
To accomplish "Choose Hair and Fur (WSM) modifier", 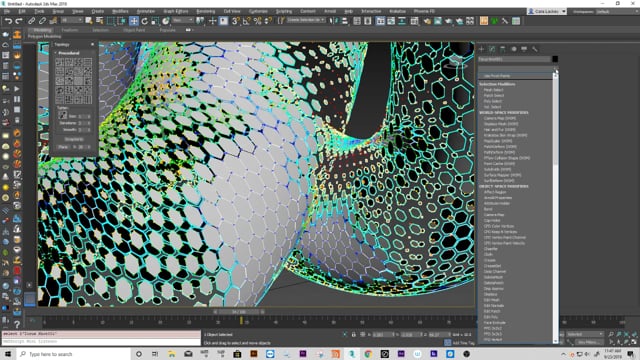I will point(500,130).
